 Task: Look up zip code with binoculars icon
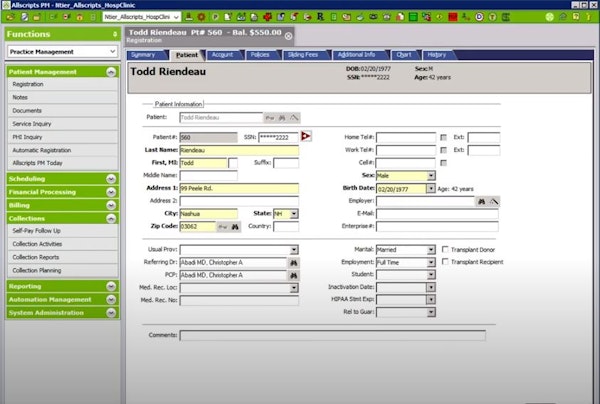pos(235,227)
